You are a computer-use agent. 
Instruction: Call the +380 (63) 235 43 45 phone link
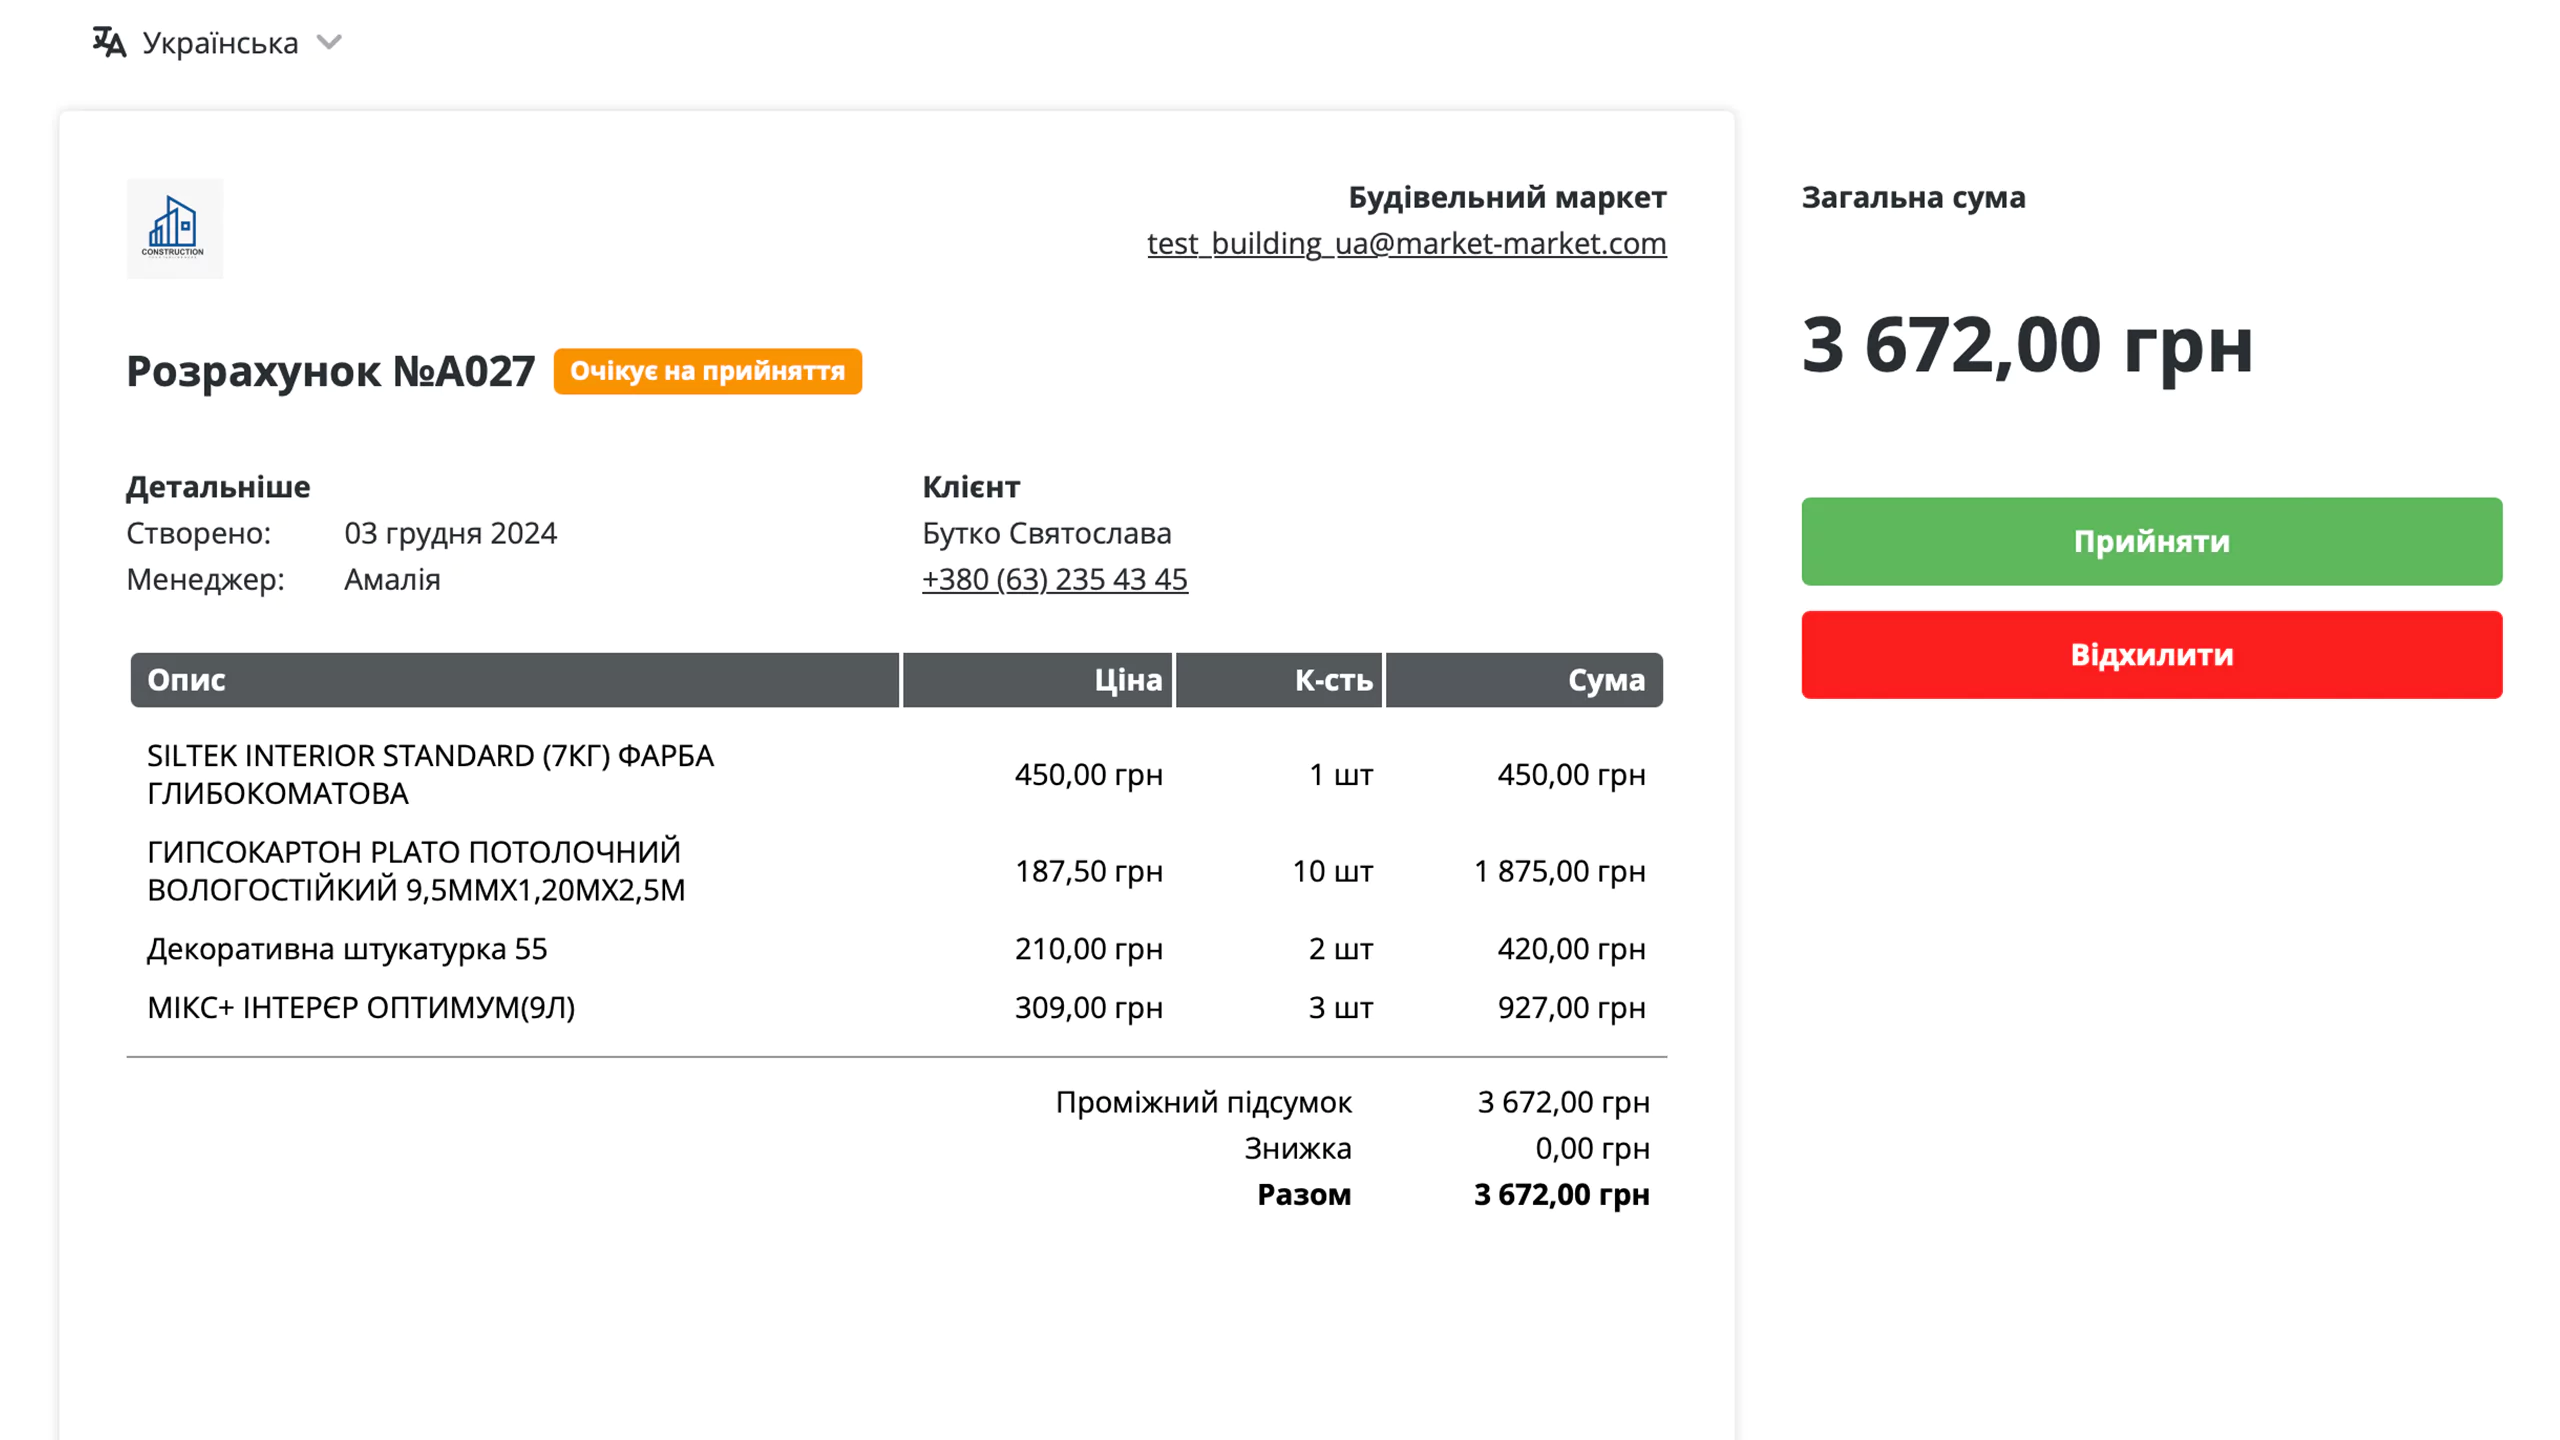click(1054, 579)
